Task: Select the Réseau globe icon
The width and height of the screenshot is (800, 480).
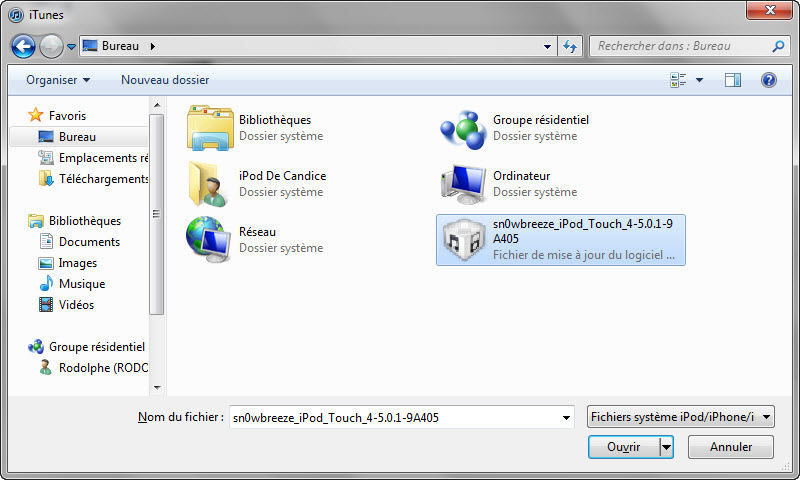Action: click(x=208, y=239)
